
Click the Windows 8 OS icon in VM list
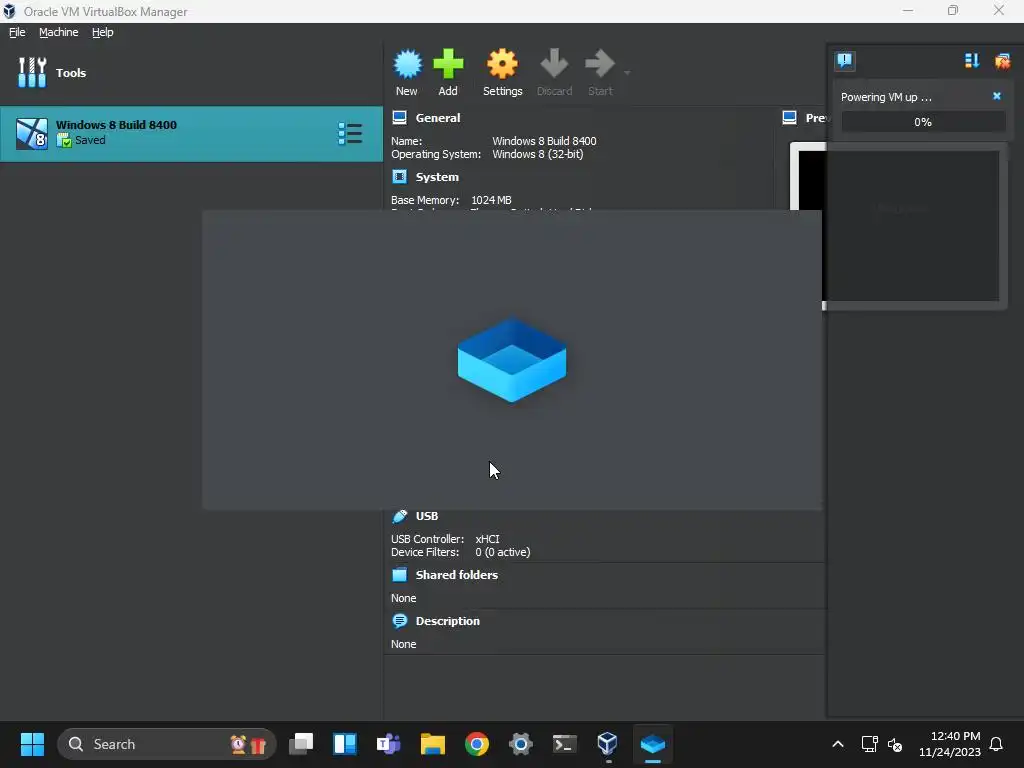point(32,134)
